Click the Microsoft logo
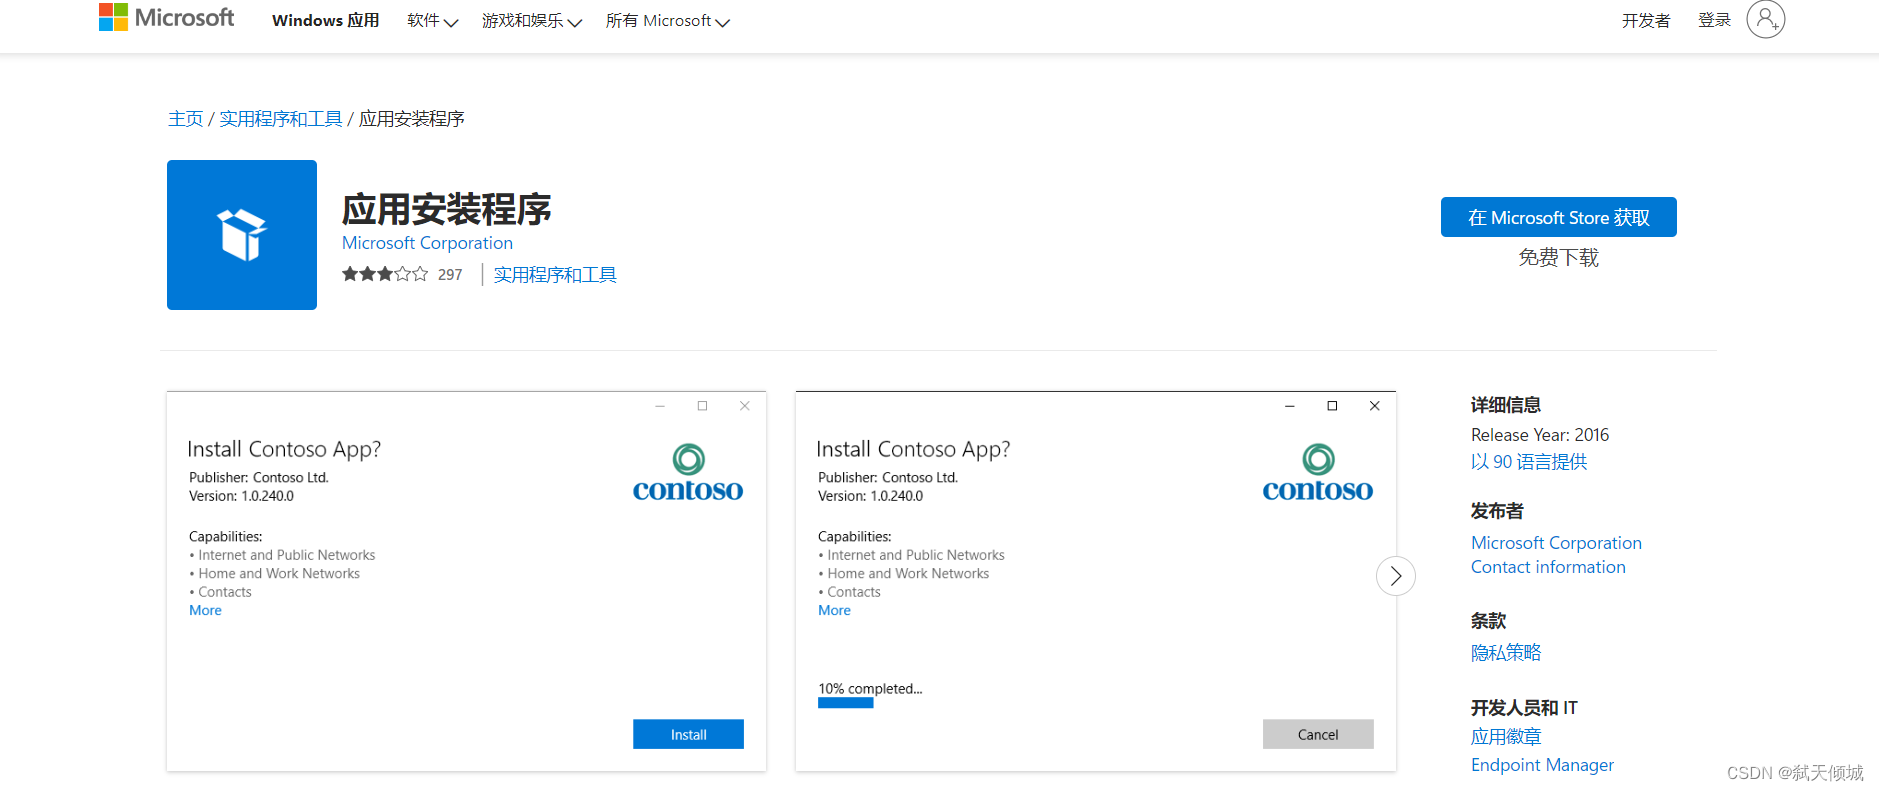This screenshot has height=791, width=1879. 166,18
